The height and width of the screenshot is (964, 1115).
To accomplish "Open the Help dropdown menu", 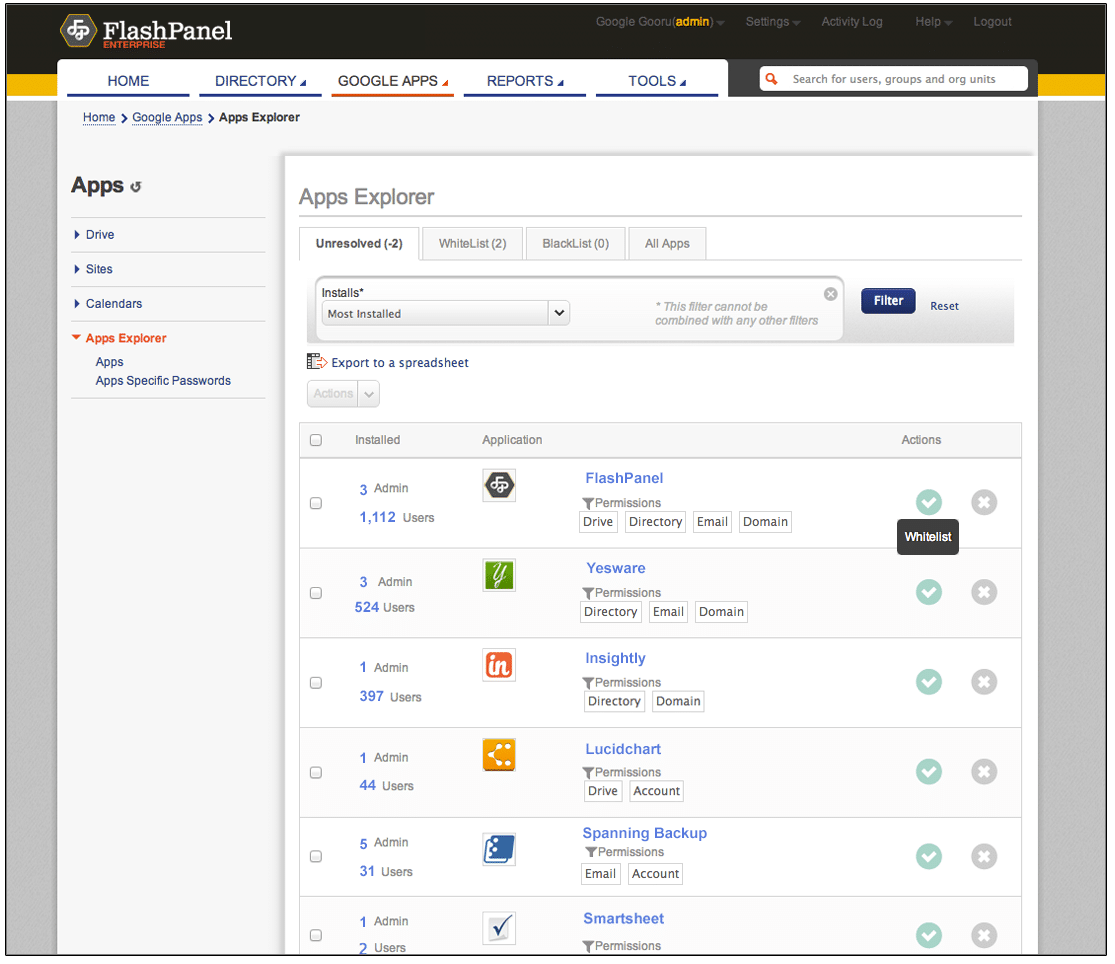I will 934,22.
